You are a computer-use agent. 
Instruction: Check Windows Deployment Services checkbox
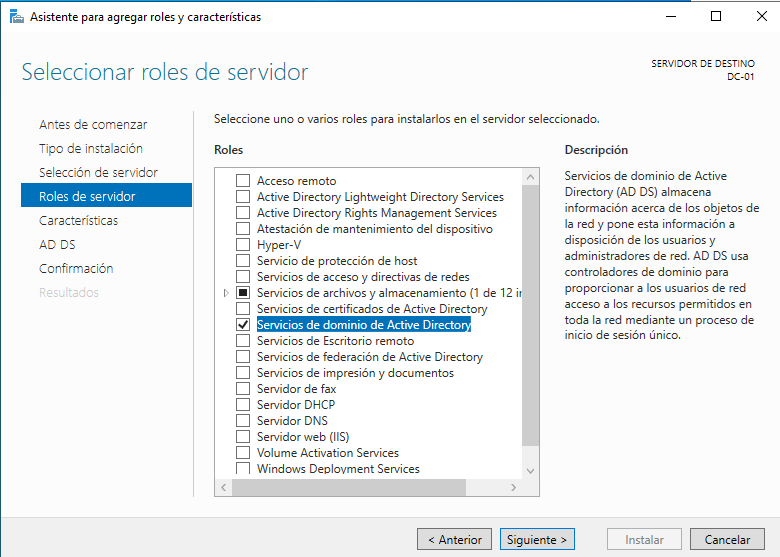click(243, 468)
